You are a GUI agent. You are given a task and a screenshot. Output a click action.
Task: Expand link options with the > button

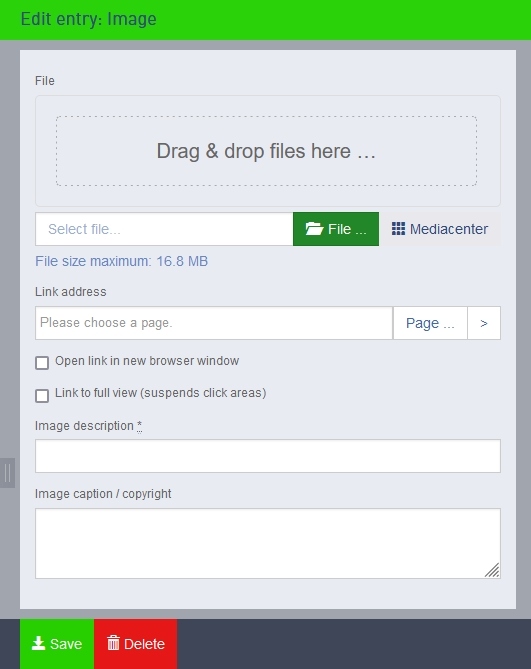coord(484,323)
